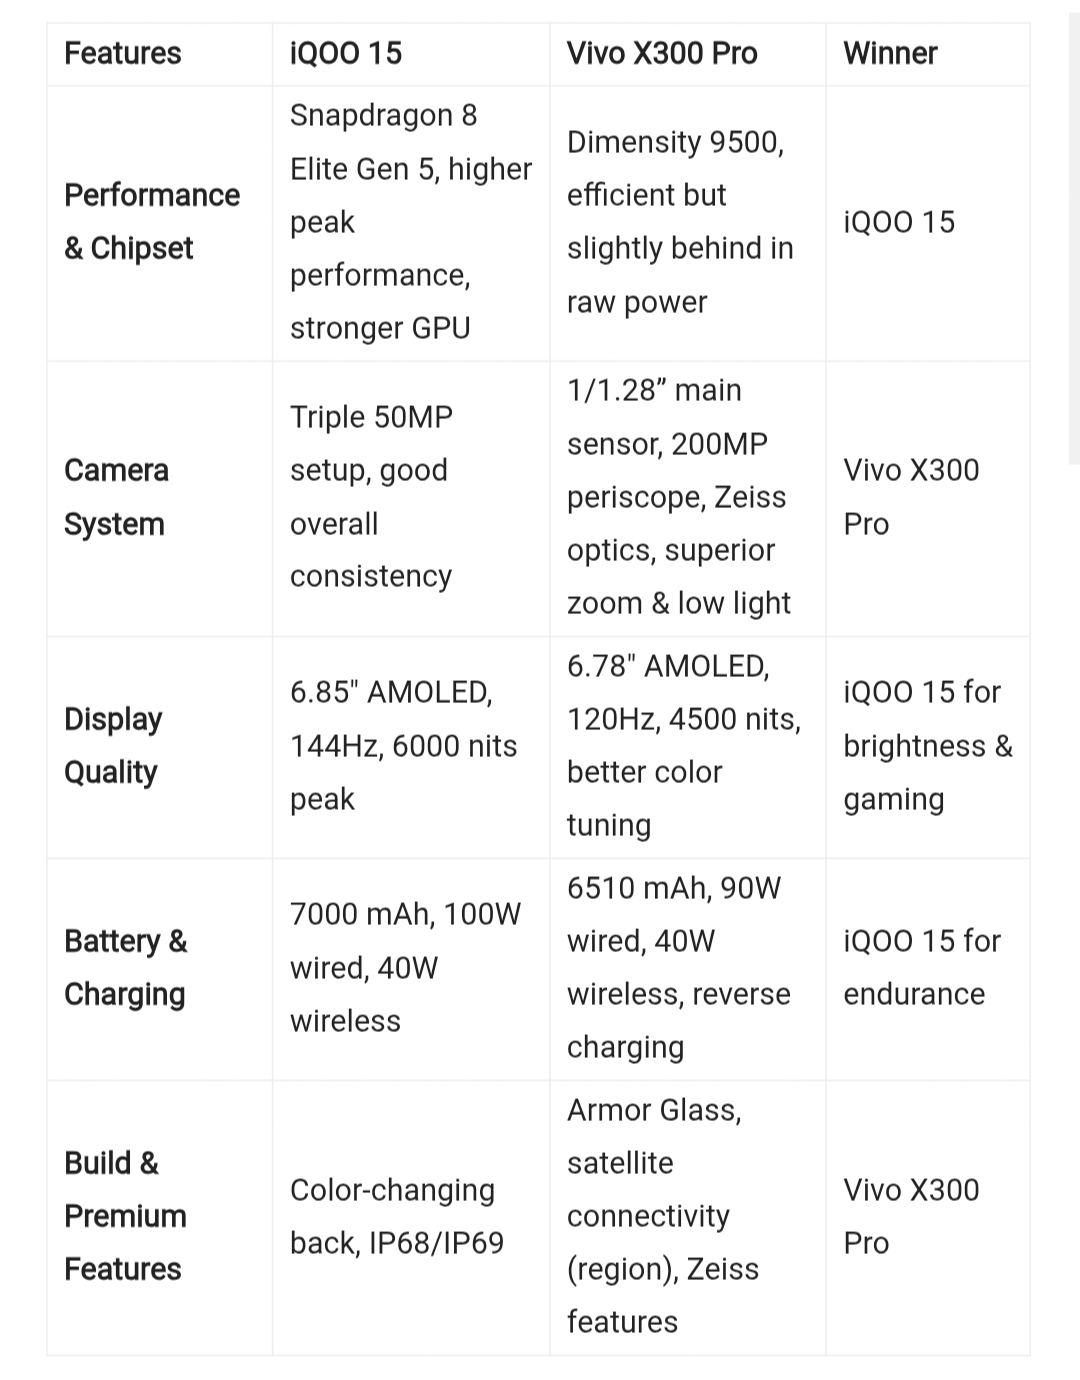Click the Triple 50MP setup cell
Image resolution: width=1080 pixels, height=1380 pixels.
pos(371,496)
